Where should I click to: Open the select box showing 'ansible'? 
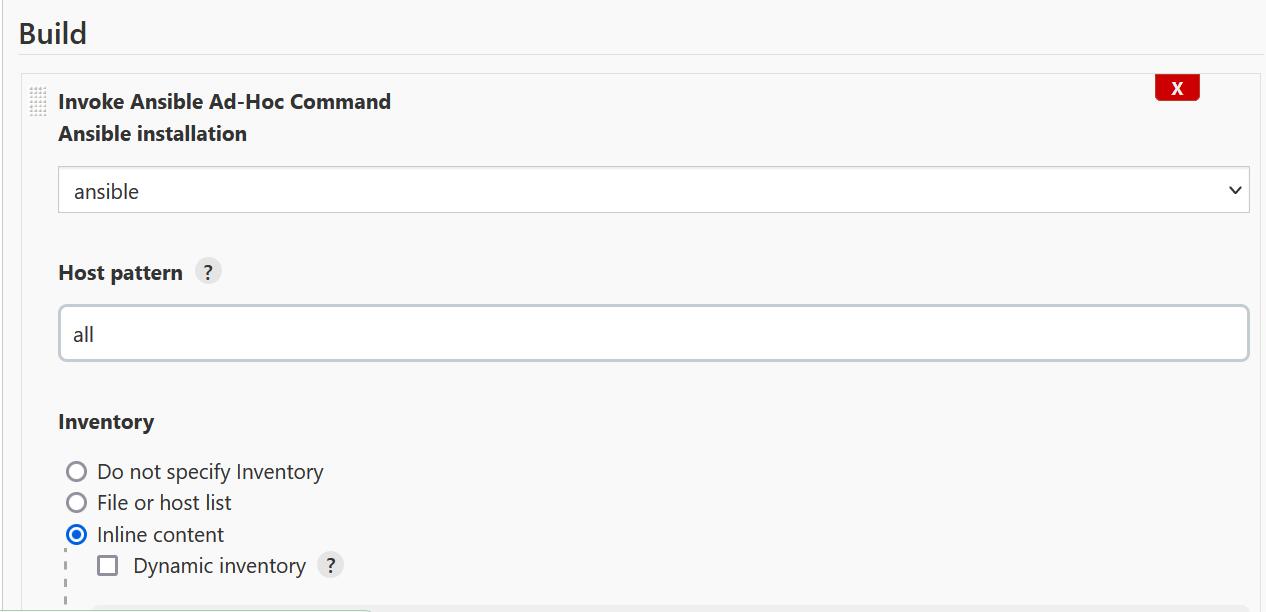(653, 190)
